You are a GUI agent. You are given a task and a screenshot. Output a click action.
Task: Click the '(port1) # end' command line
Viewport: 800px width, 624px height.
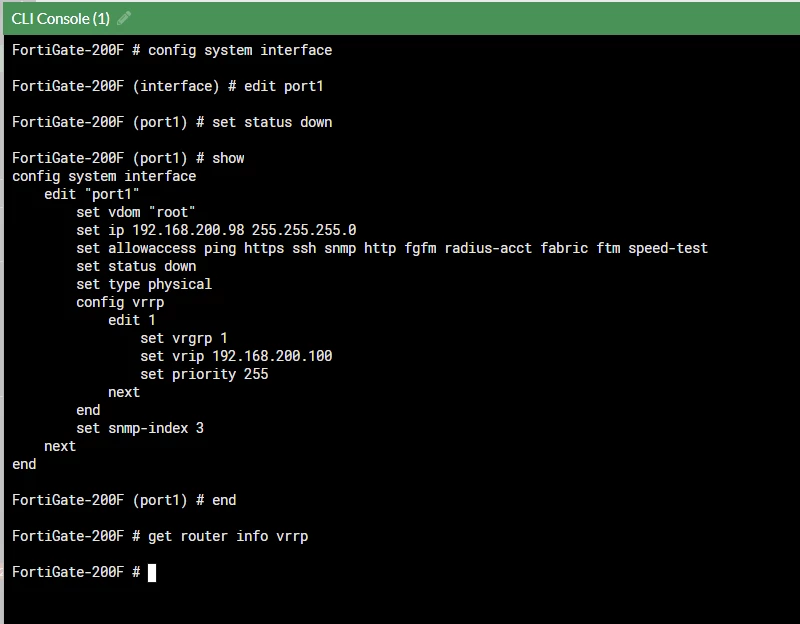pos(124,500)
